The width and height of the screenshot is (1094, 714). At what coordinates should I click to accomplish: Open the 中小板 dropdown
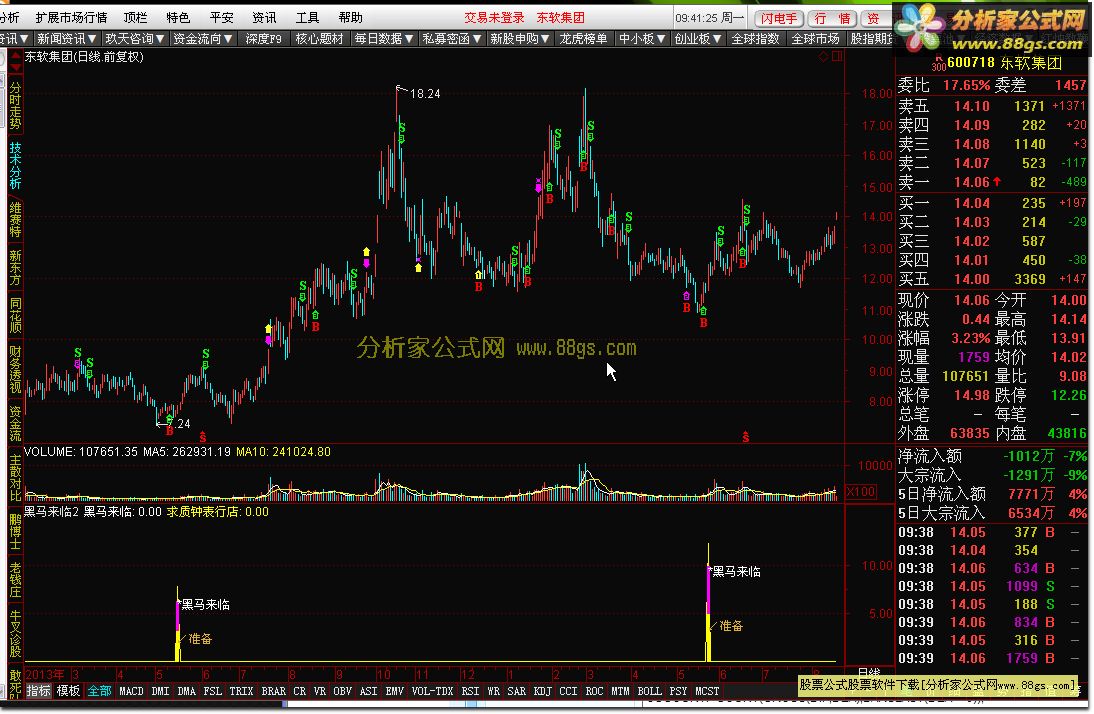pyautogui.click(x=642, y=38)
